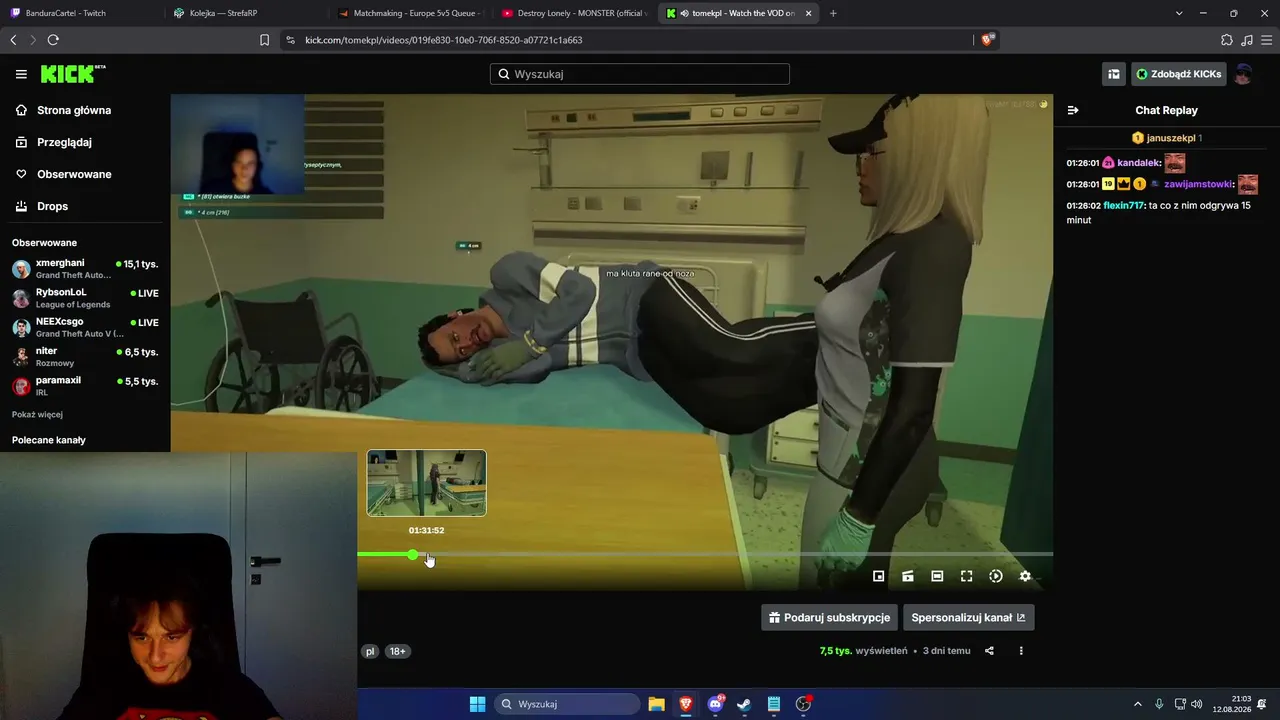Open Discord from the taskbar
This screenshot has width=1280, height=720.
(x=715, y=704)
